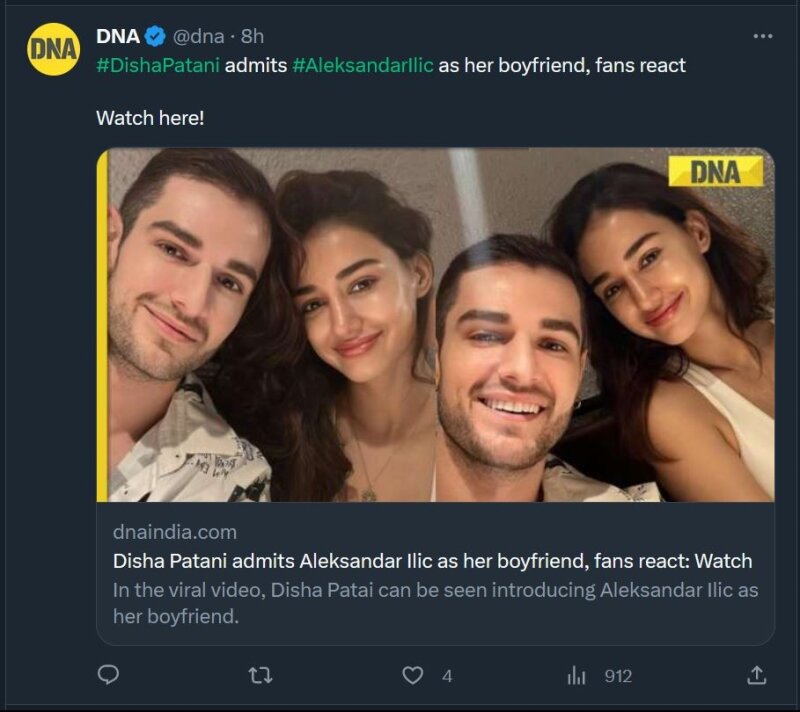The image size is (800, 712).
Task: Click the @dna handle
Action: pos(198,37)
